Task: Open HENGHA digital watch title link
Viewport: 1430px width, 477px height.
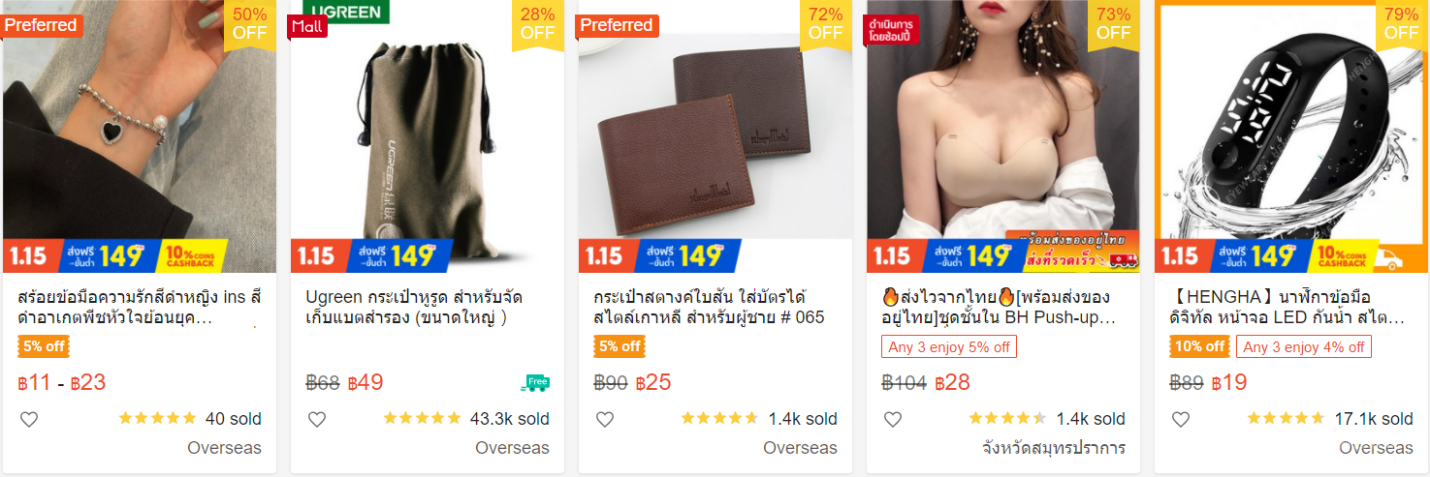Action: [1287, 308]
